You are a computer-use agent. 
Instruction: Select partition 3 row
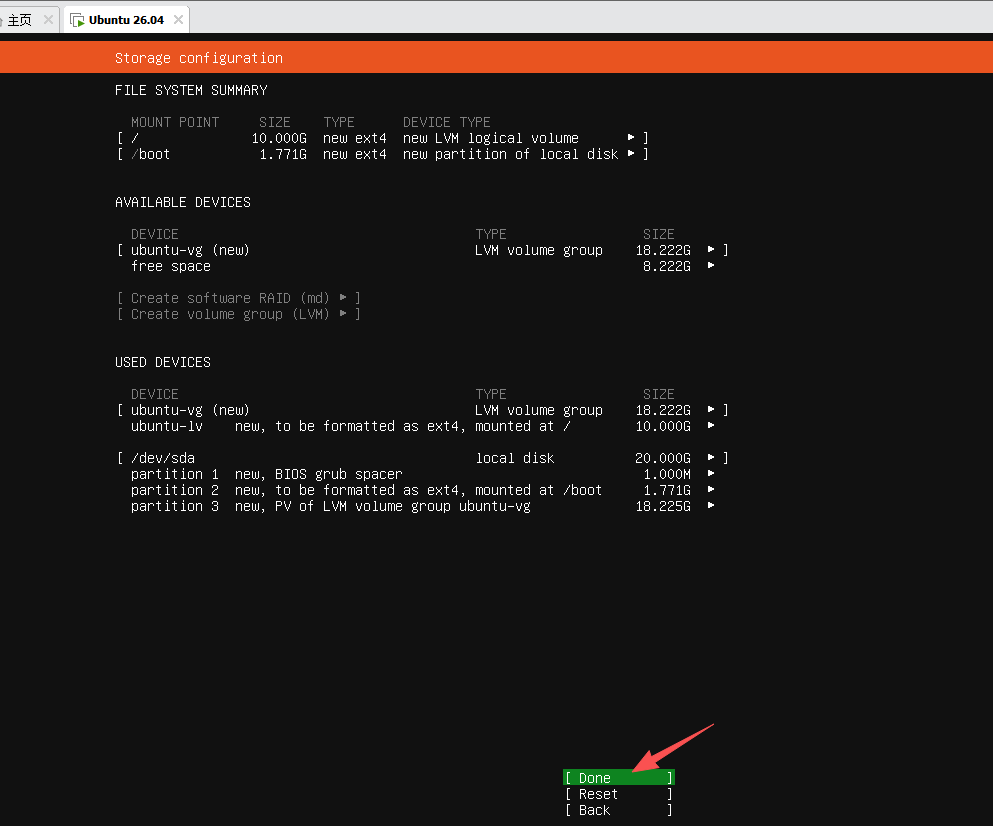(422, 506)
